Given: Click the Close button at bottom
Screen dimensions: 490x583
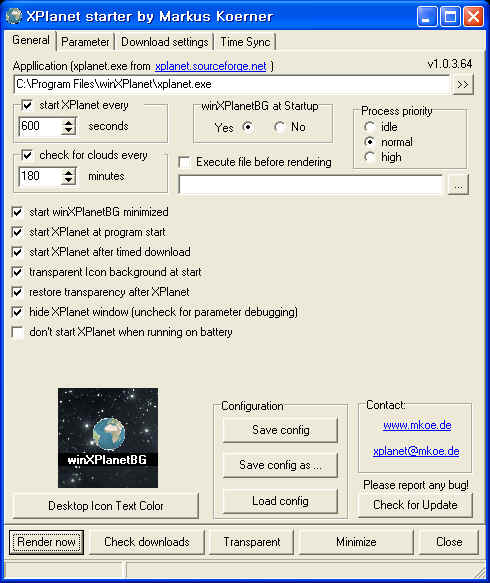Looking at the screenshot, I should click(449, 542).
